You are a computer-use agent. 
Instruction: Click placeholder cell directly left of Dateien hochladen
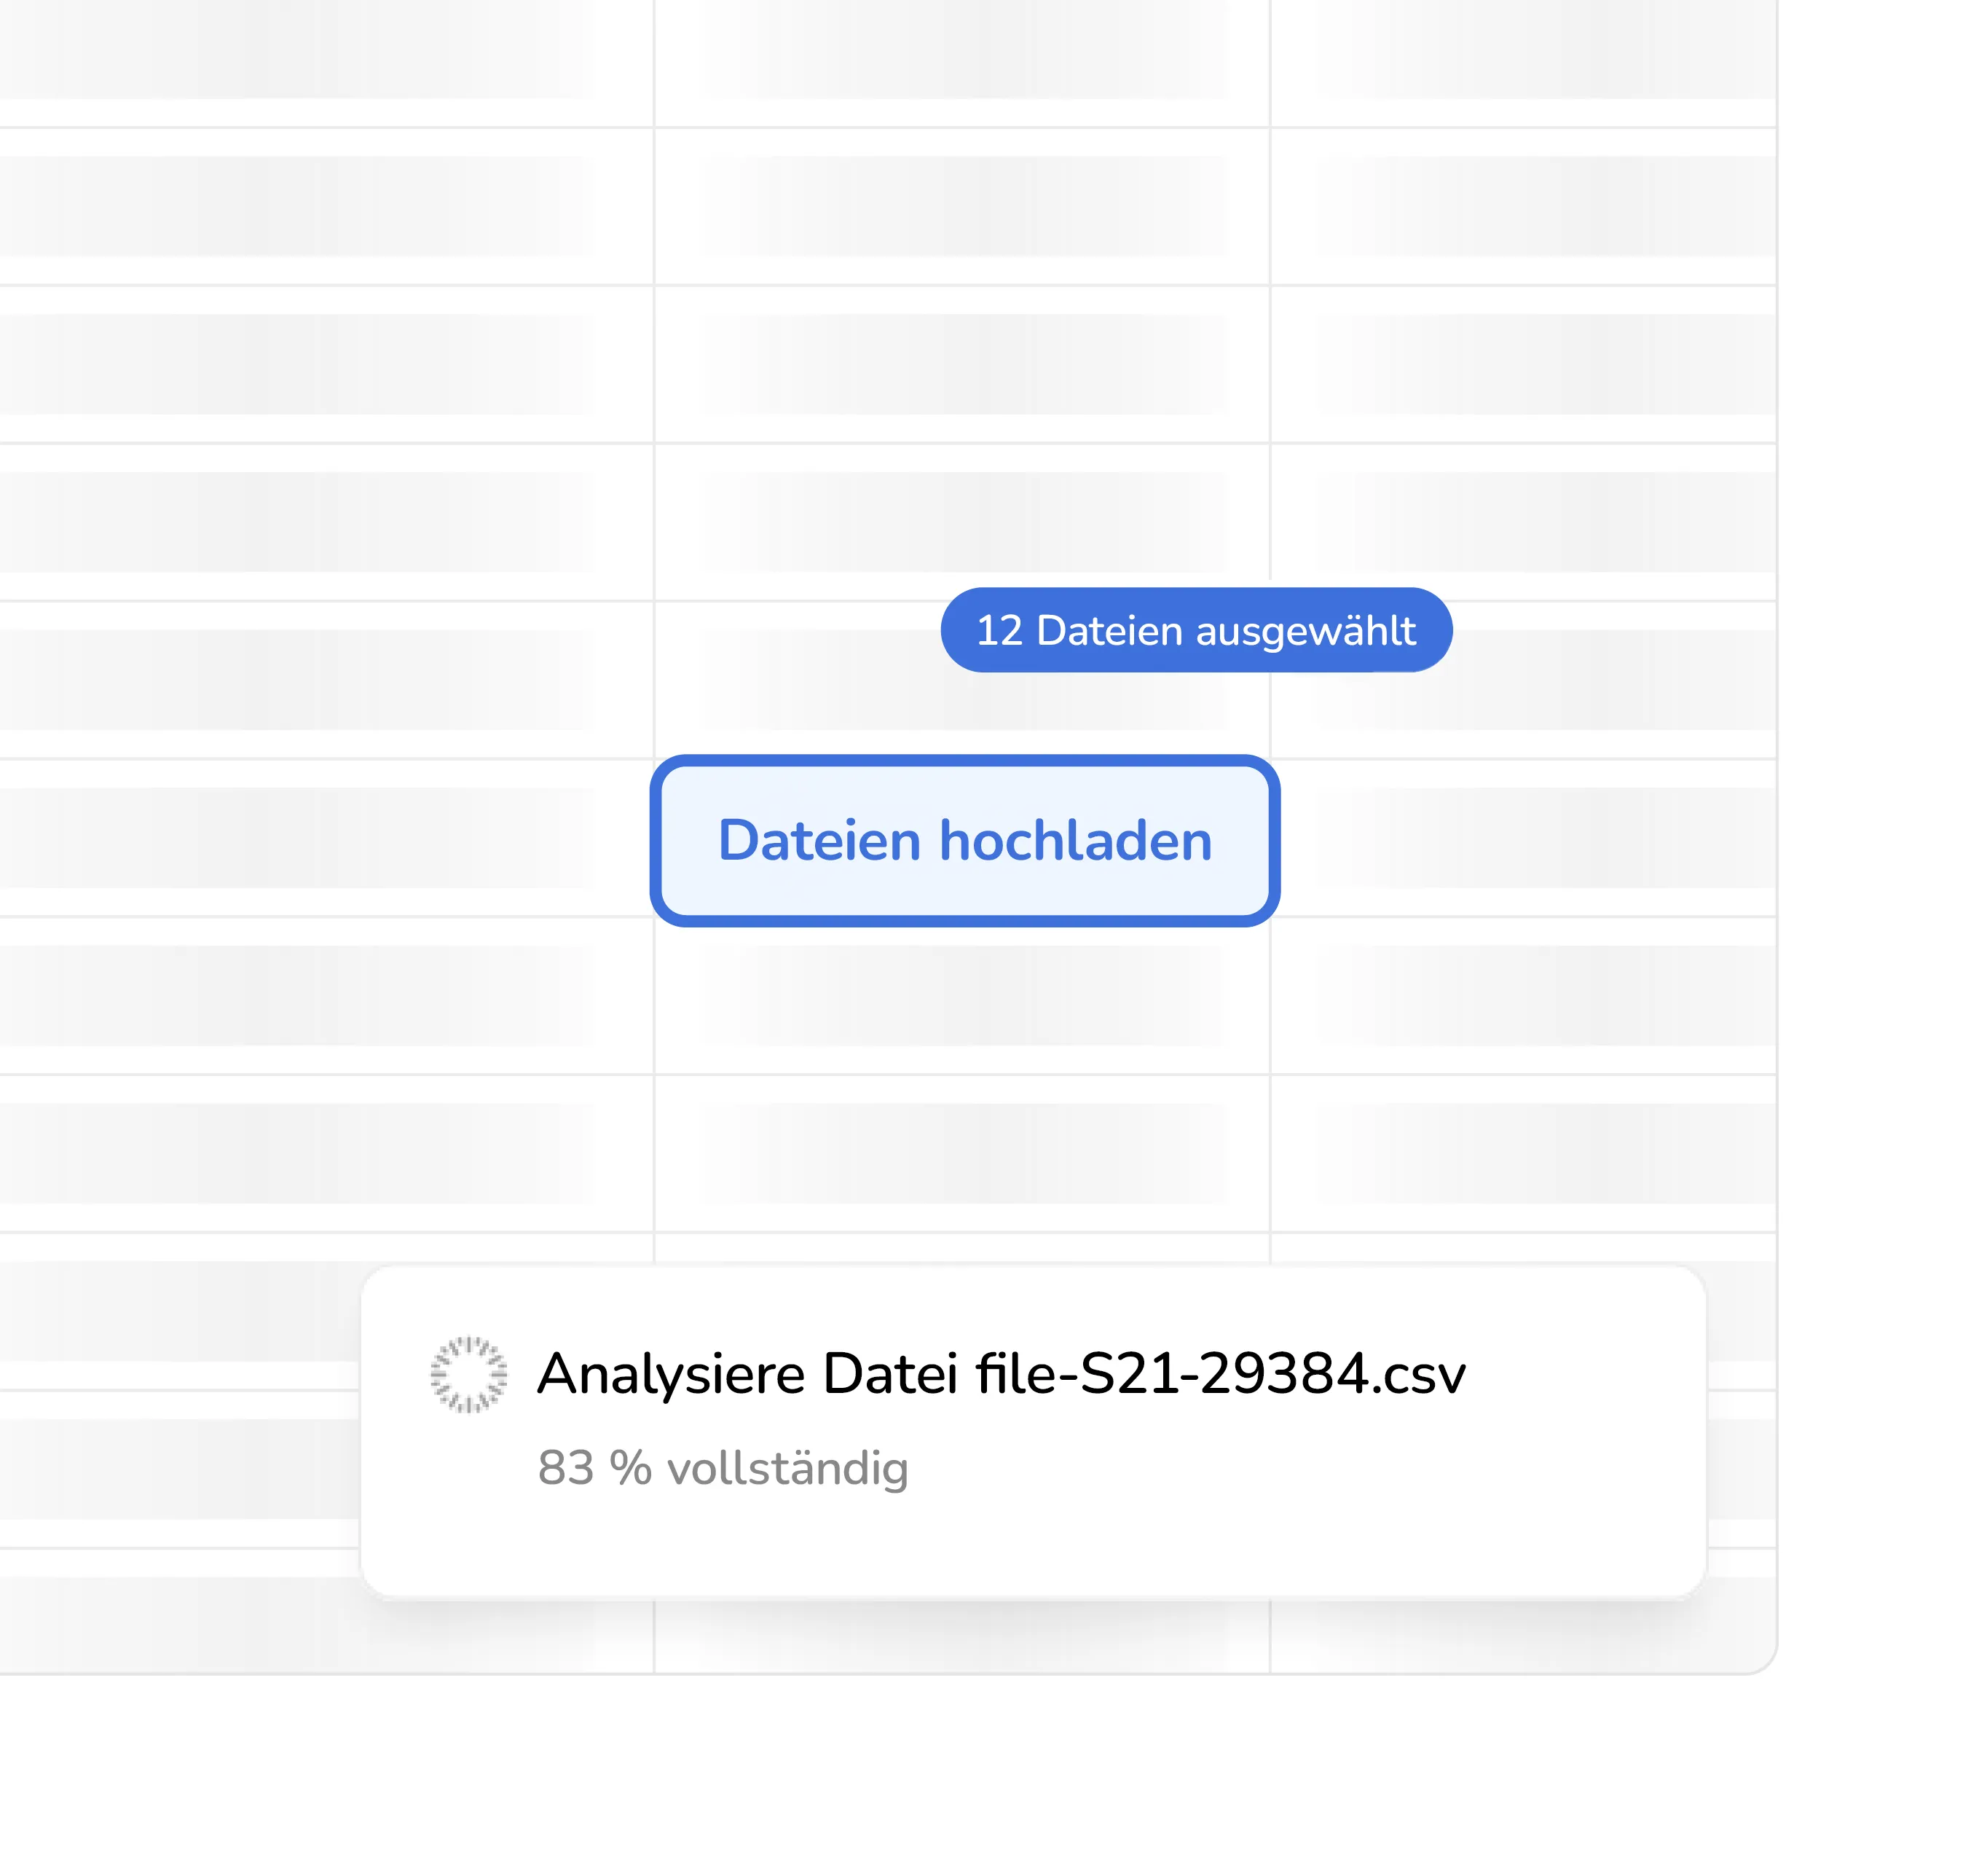click(300, 837)
